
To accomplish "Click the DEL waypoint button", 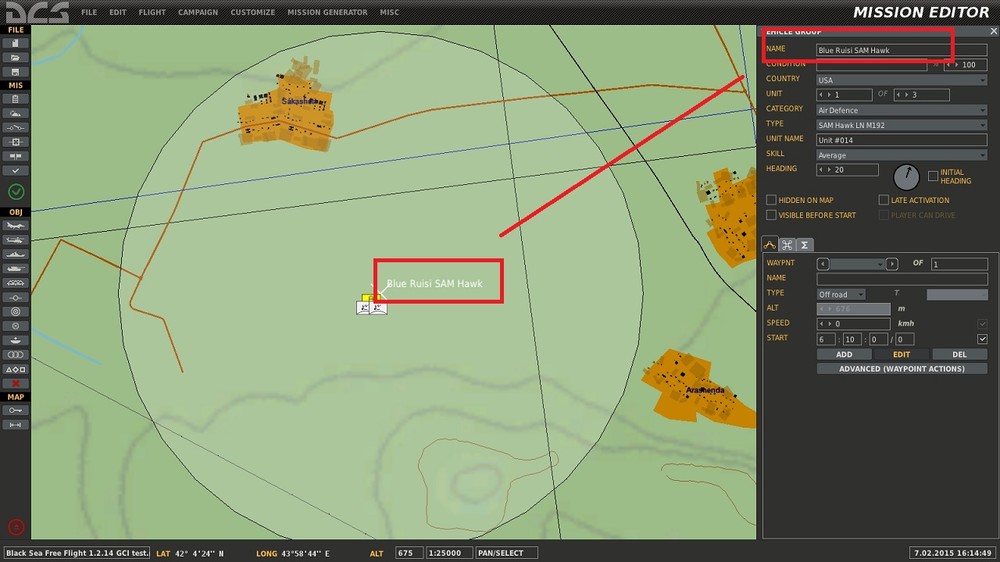I will click(x=959, y=355).
